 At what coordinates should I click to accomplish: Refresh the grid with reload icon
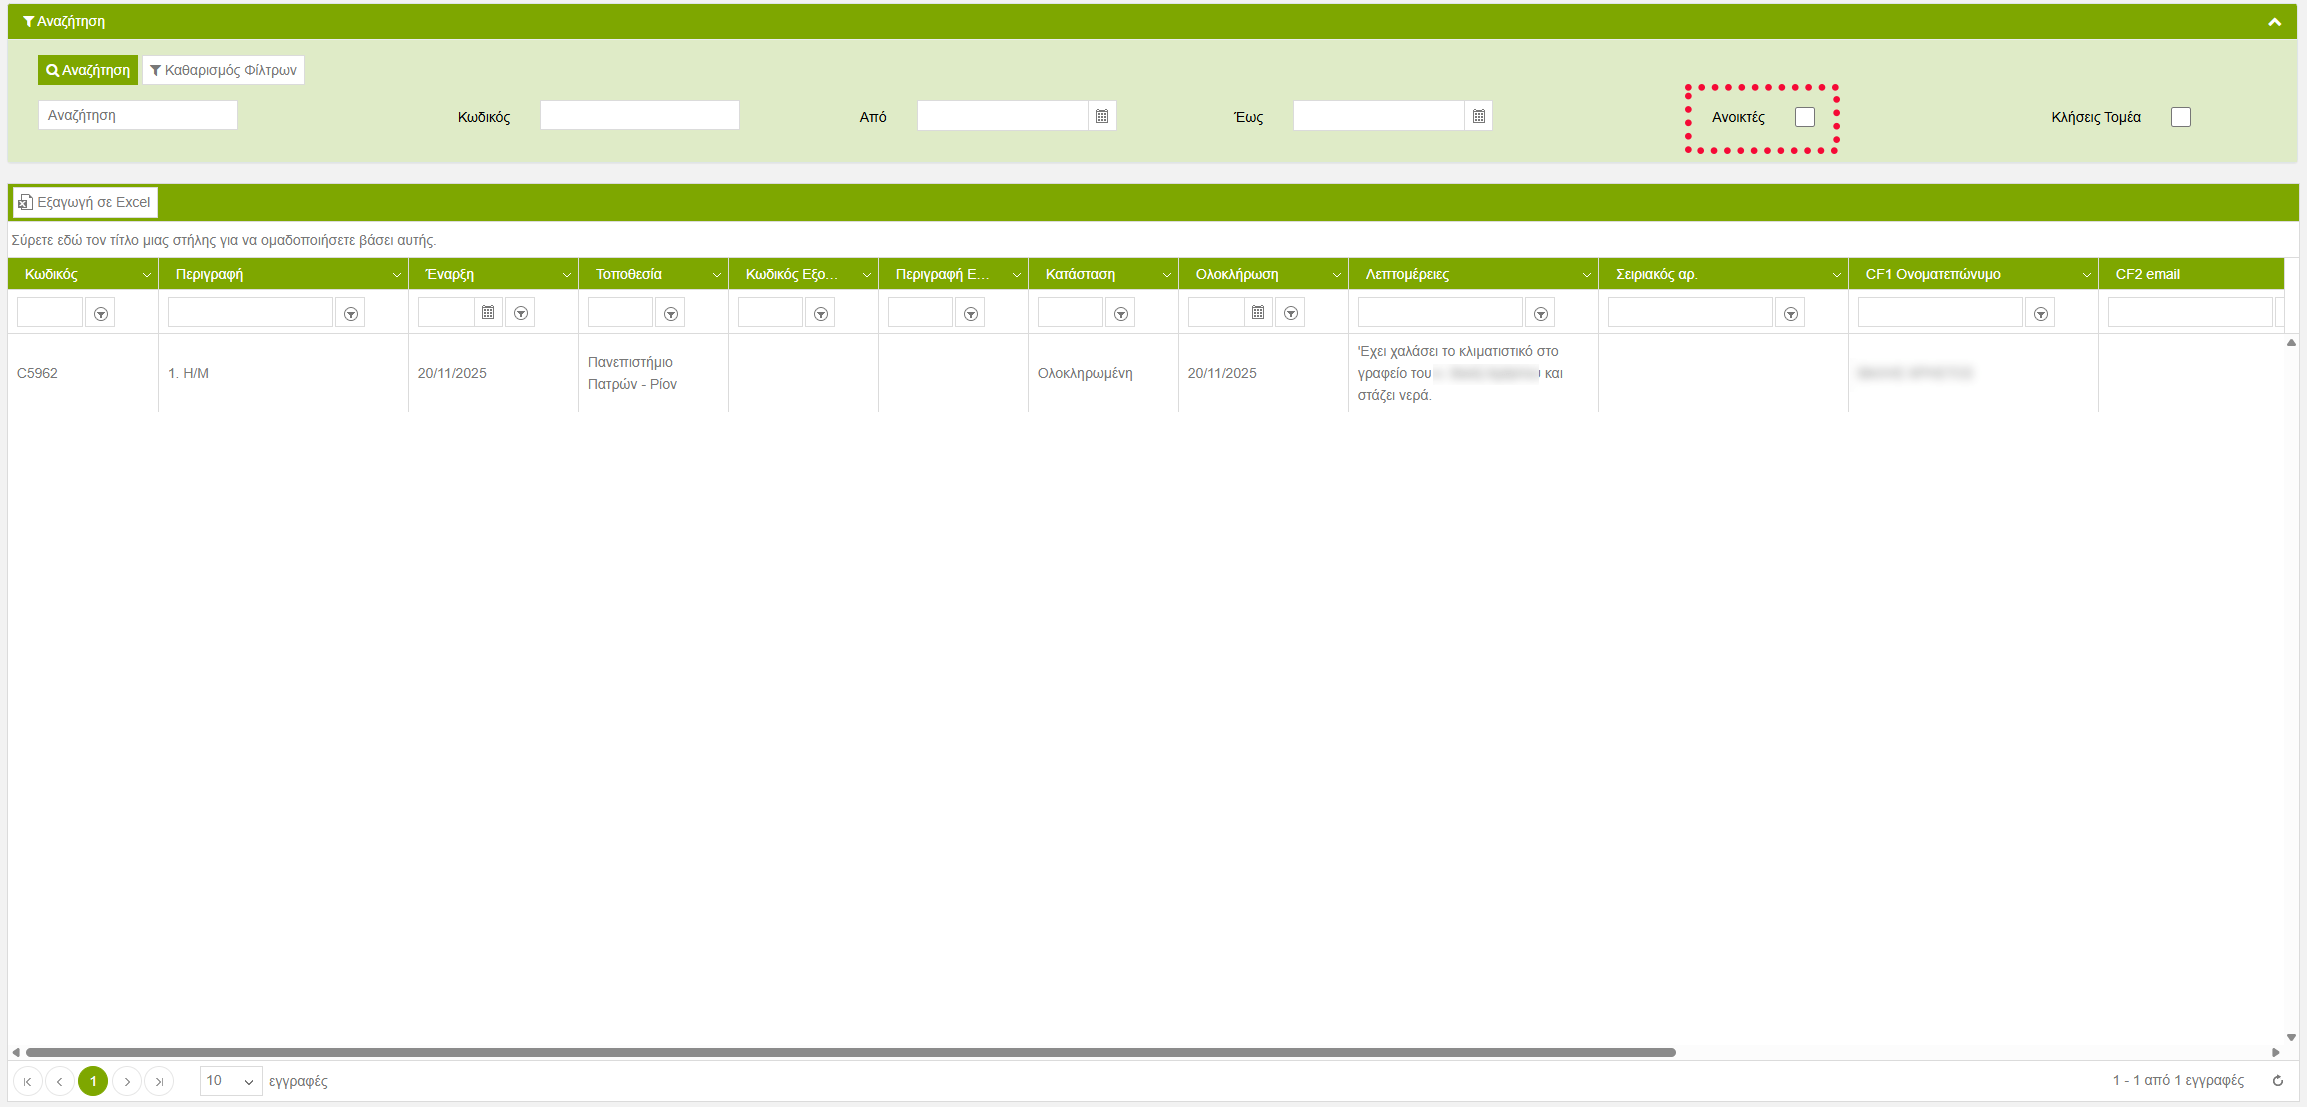pos(2278,1080)
